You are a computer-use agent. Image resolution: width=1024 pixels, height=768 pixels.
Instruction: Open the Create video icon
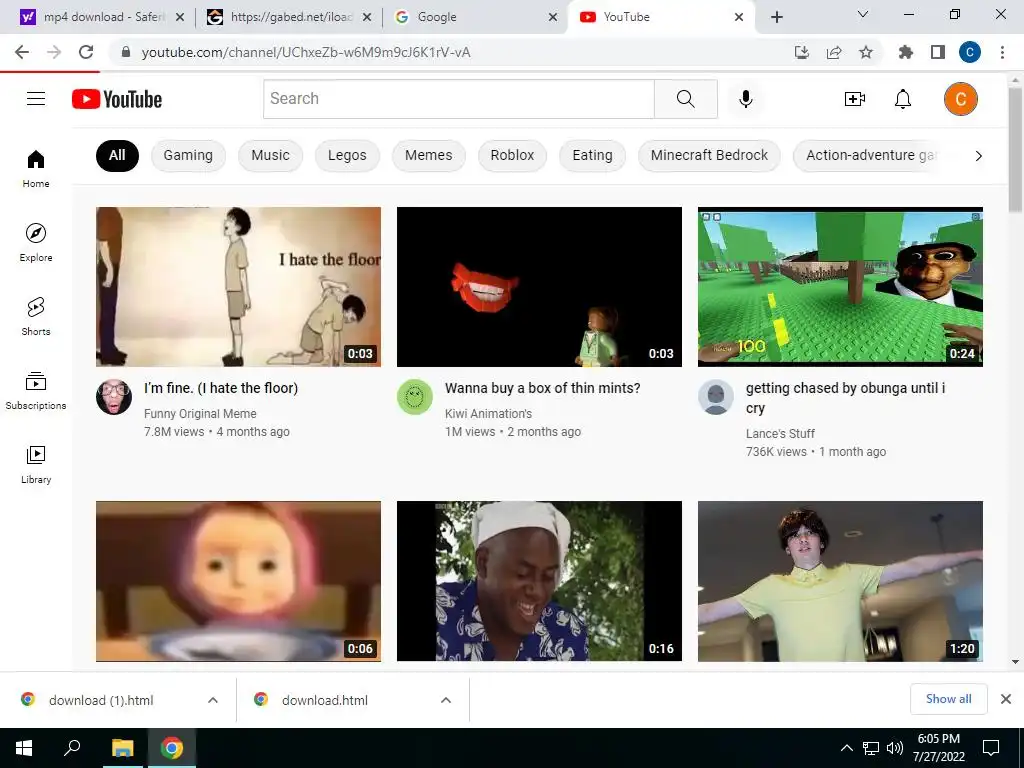(x=855, y=99)
